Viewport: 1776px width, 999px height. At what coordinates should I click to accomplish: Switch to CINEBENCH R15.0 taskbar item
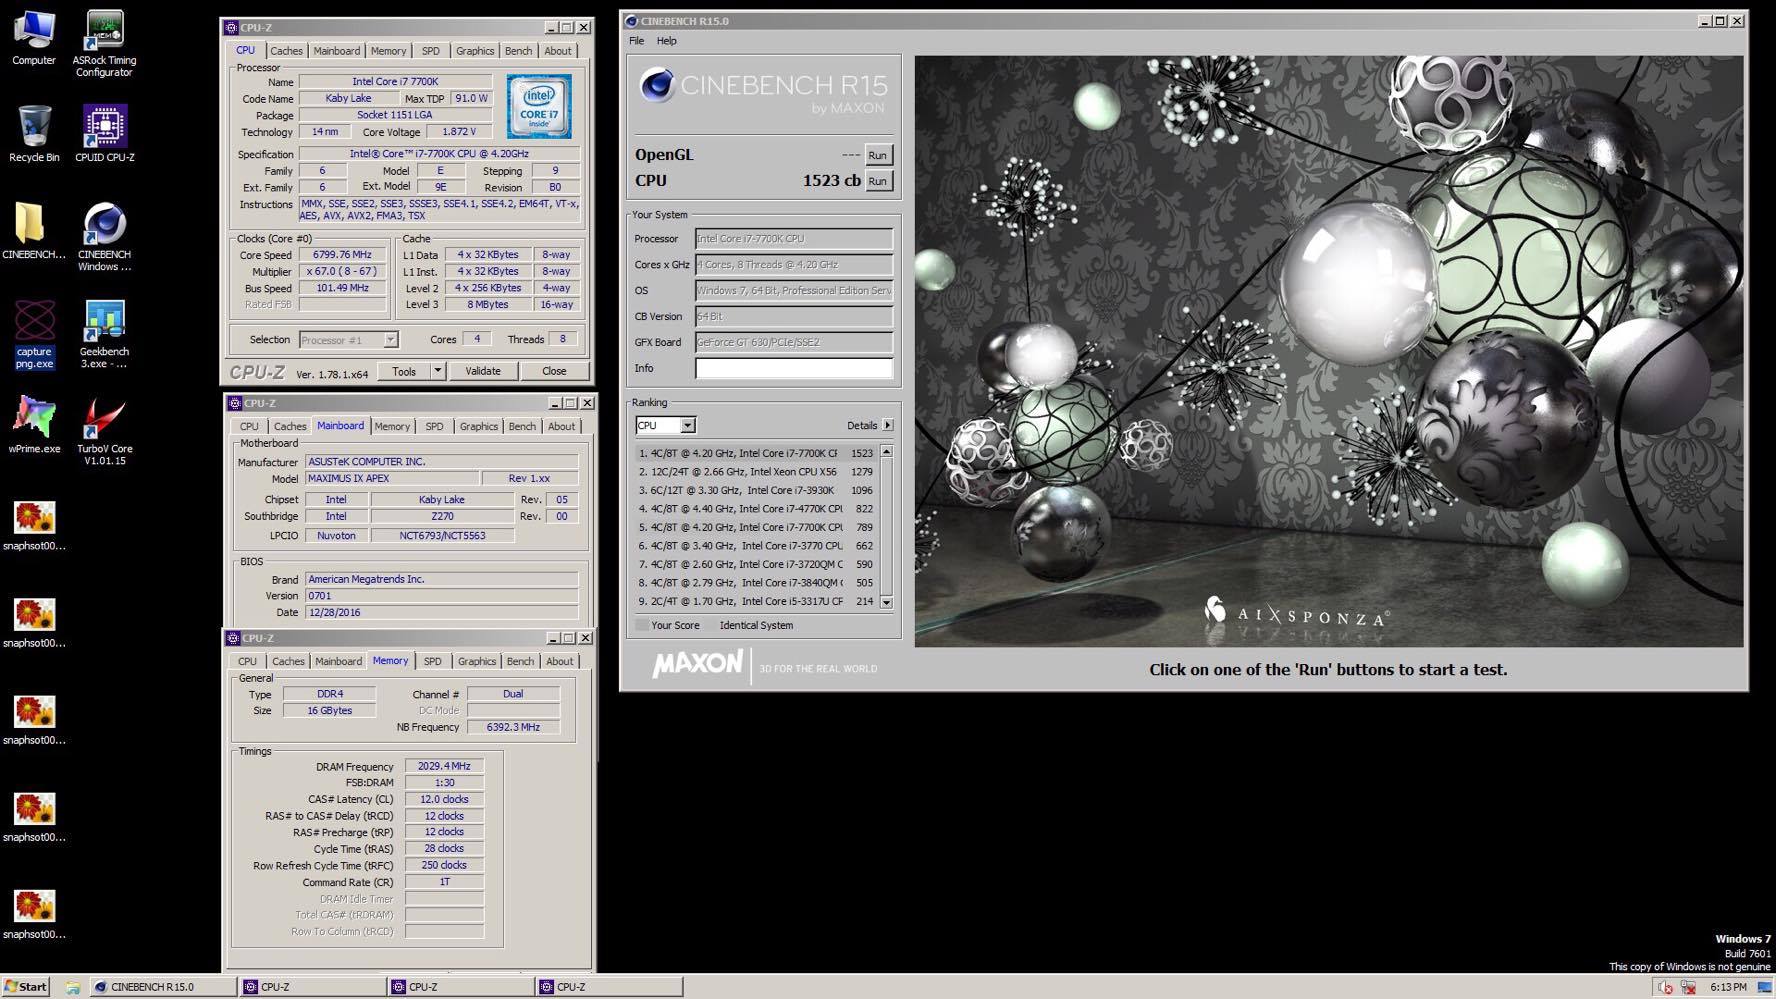[x=163, y=986]
